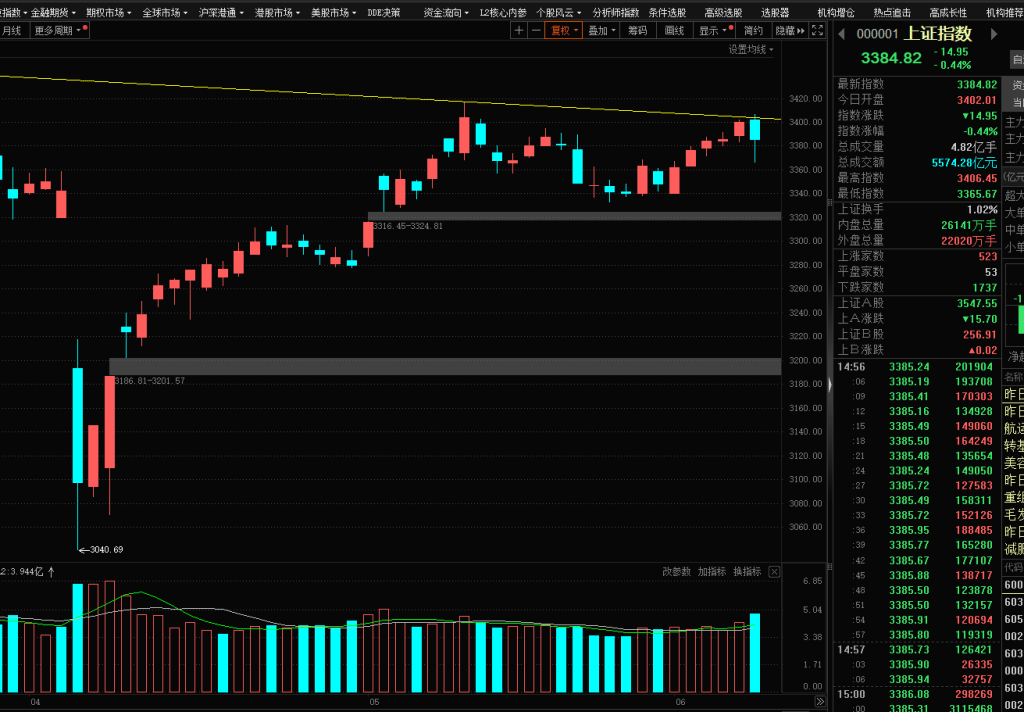Screen dimensions: 1024x712
Task: Click the 筹码 chip distribution button
Action: (637, 30)
